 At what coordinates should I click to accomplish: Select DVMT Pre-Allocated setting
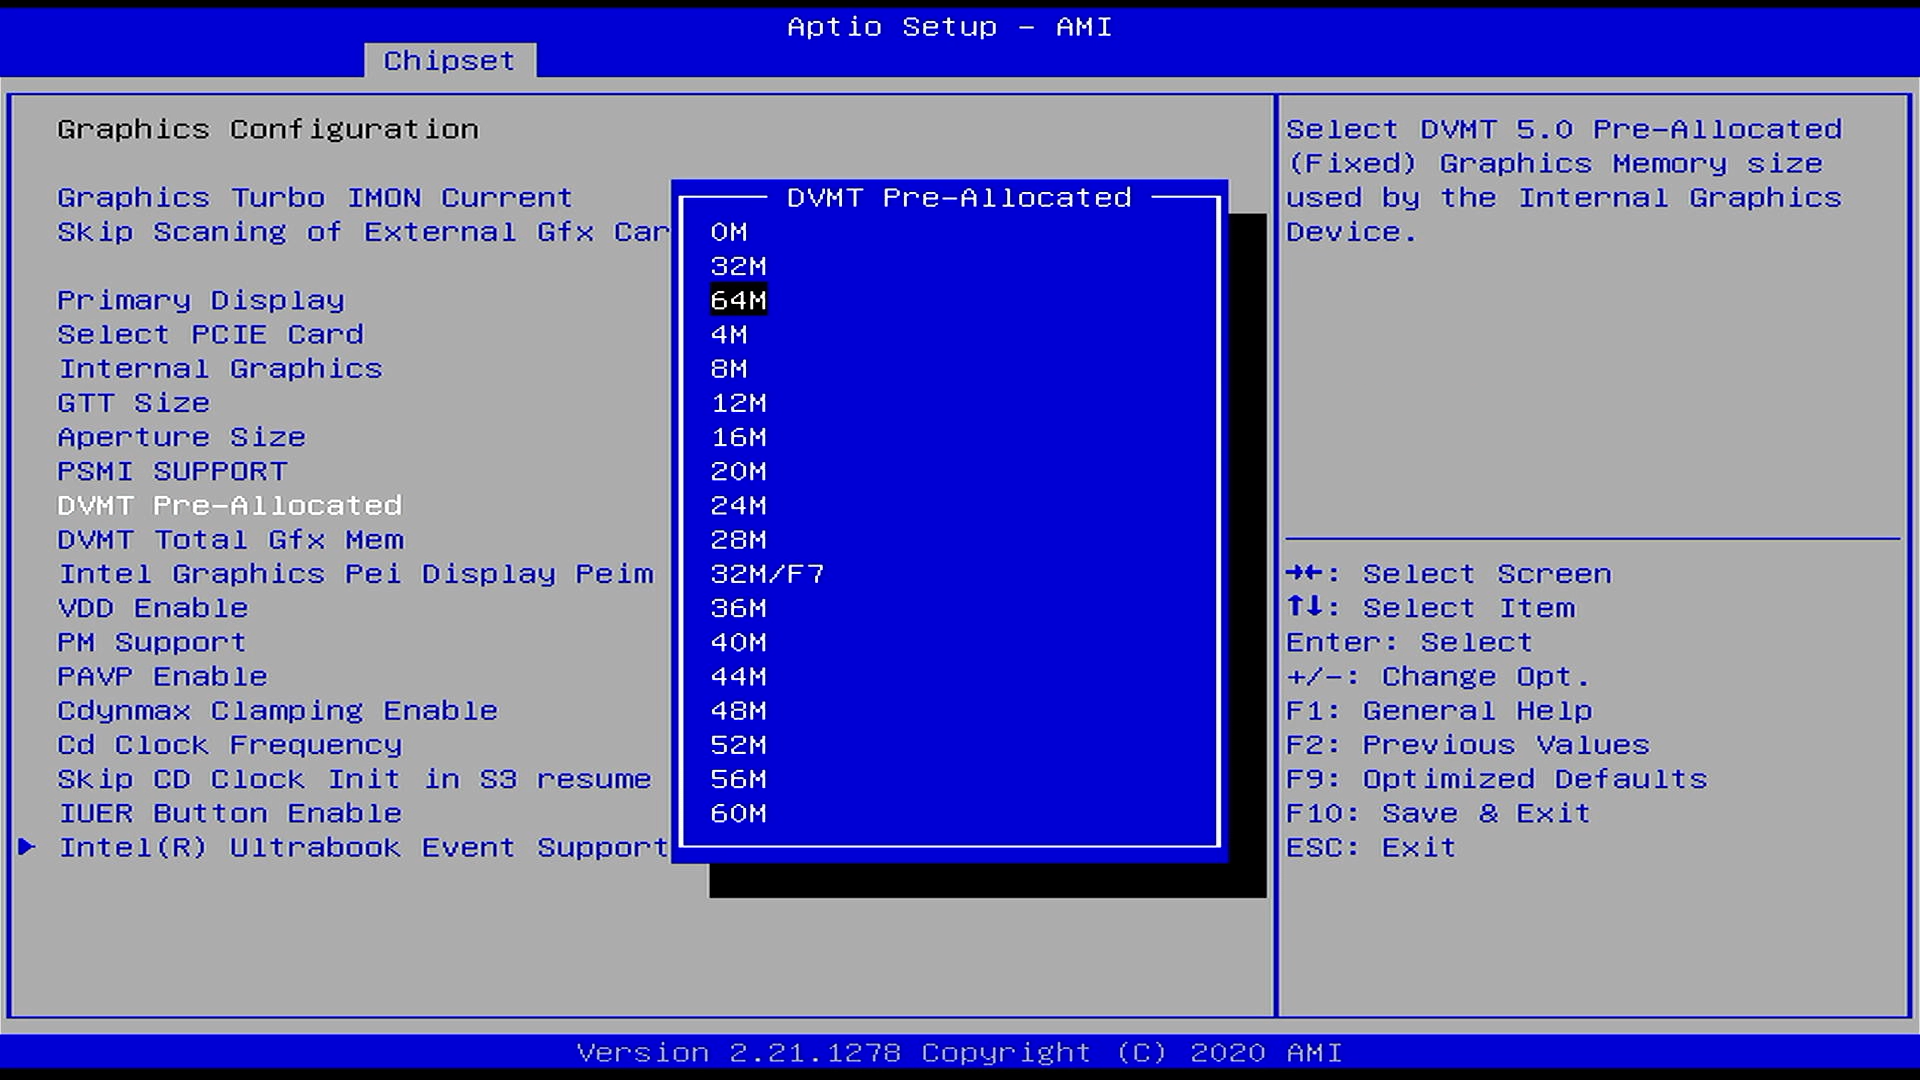point(229,506)
